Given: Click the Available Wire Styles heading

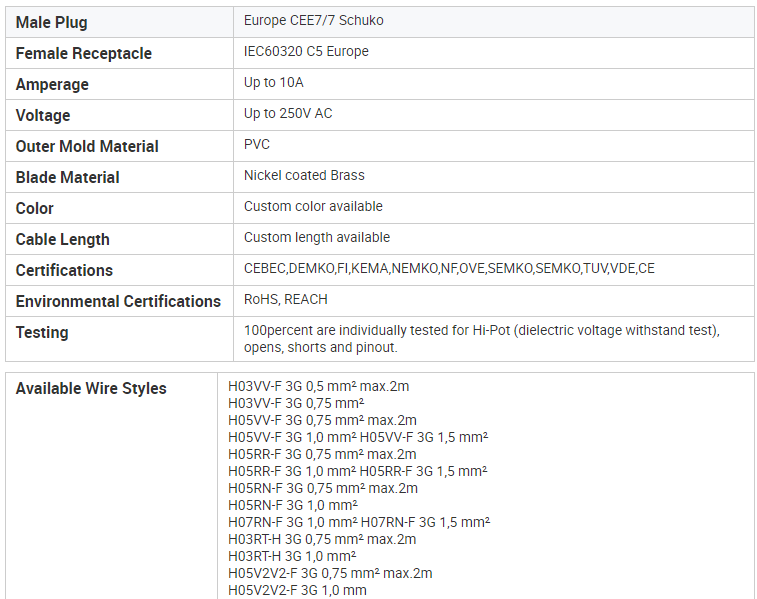Looking at the screenshot, I should click(91, 389).
